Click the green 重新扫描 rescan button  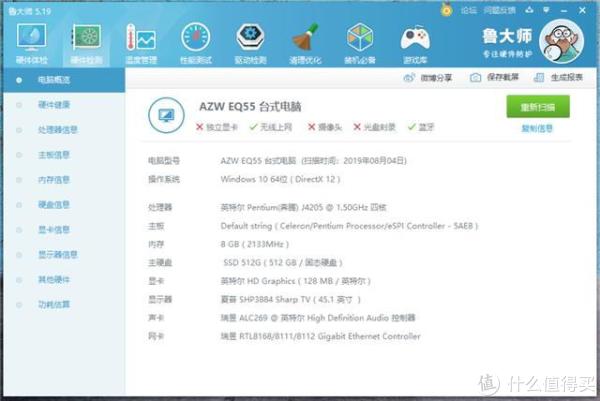coord(538,107)
